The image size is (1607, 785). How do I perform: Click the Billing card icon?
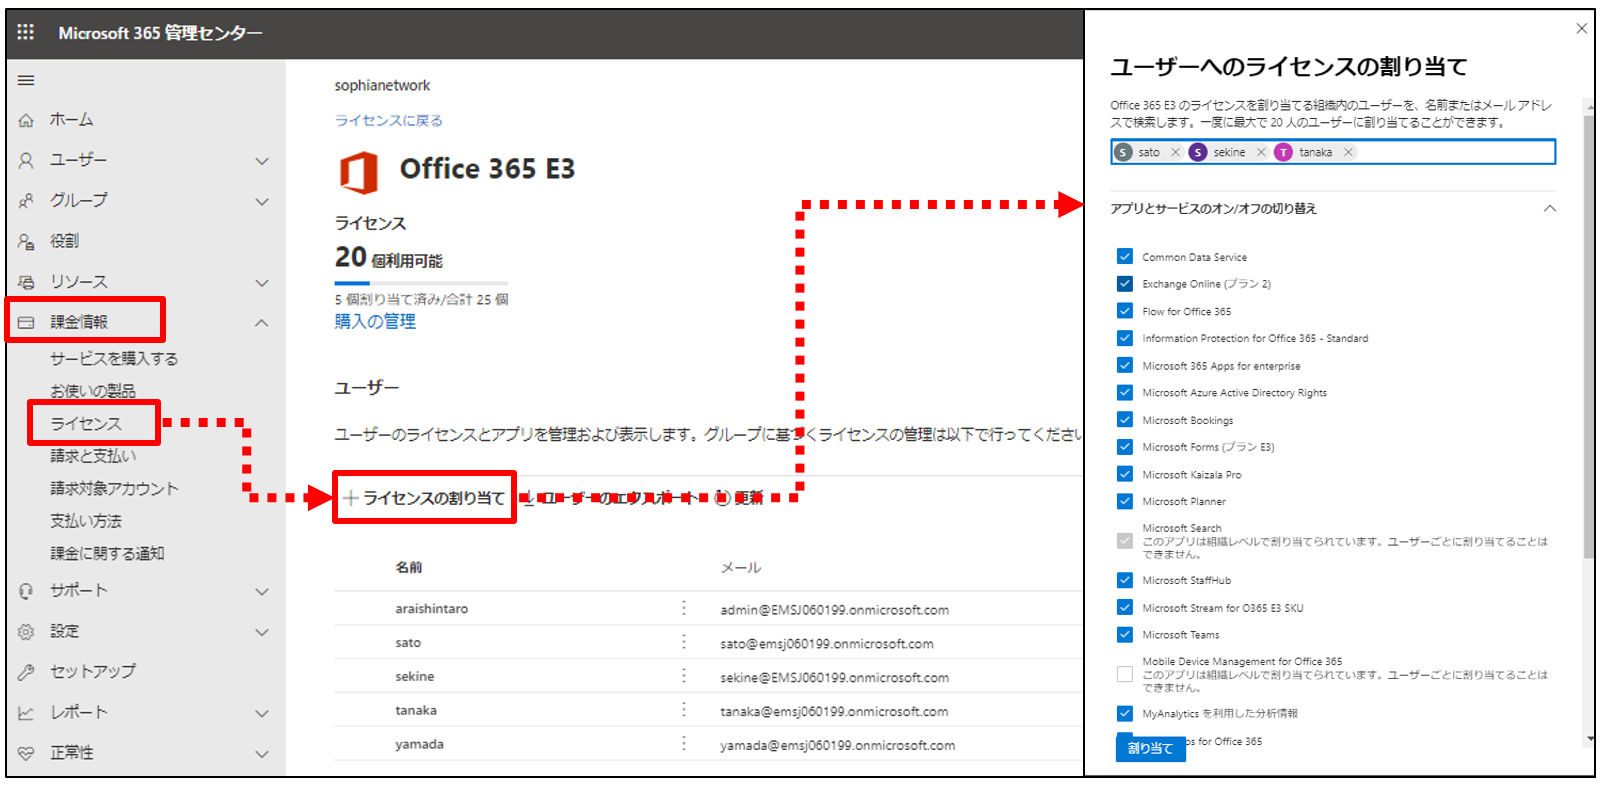tap(26, 322)
